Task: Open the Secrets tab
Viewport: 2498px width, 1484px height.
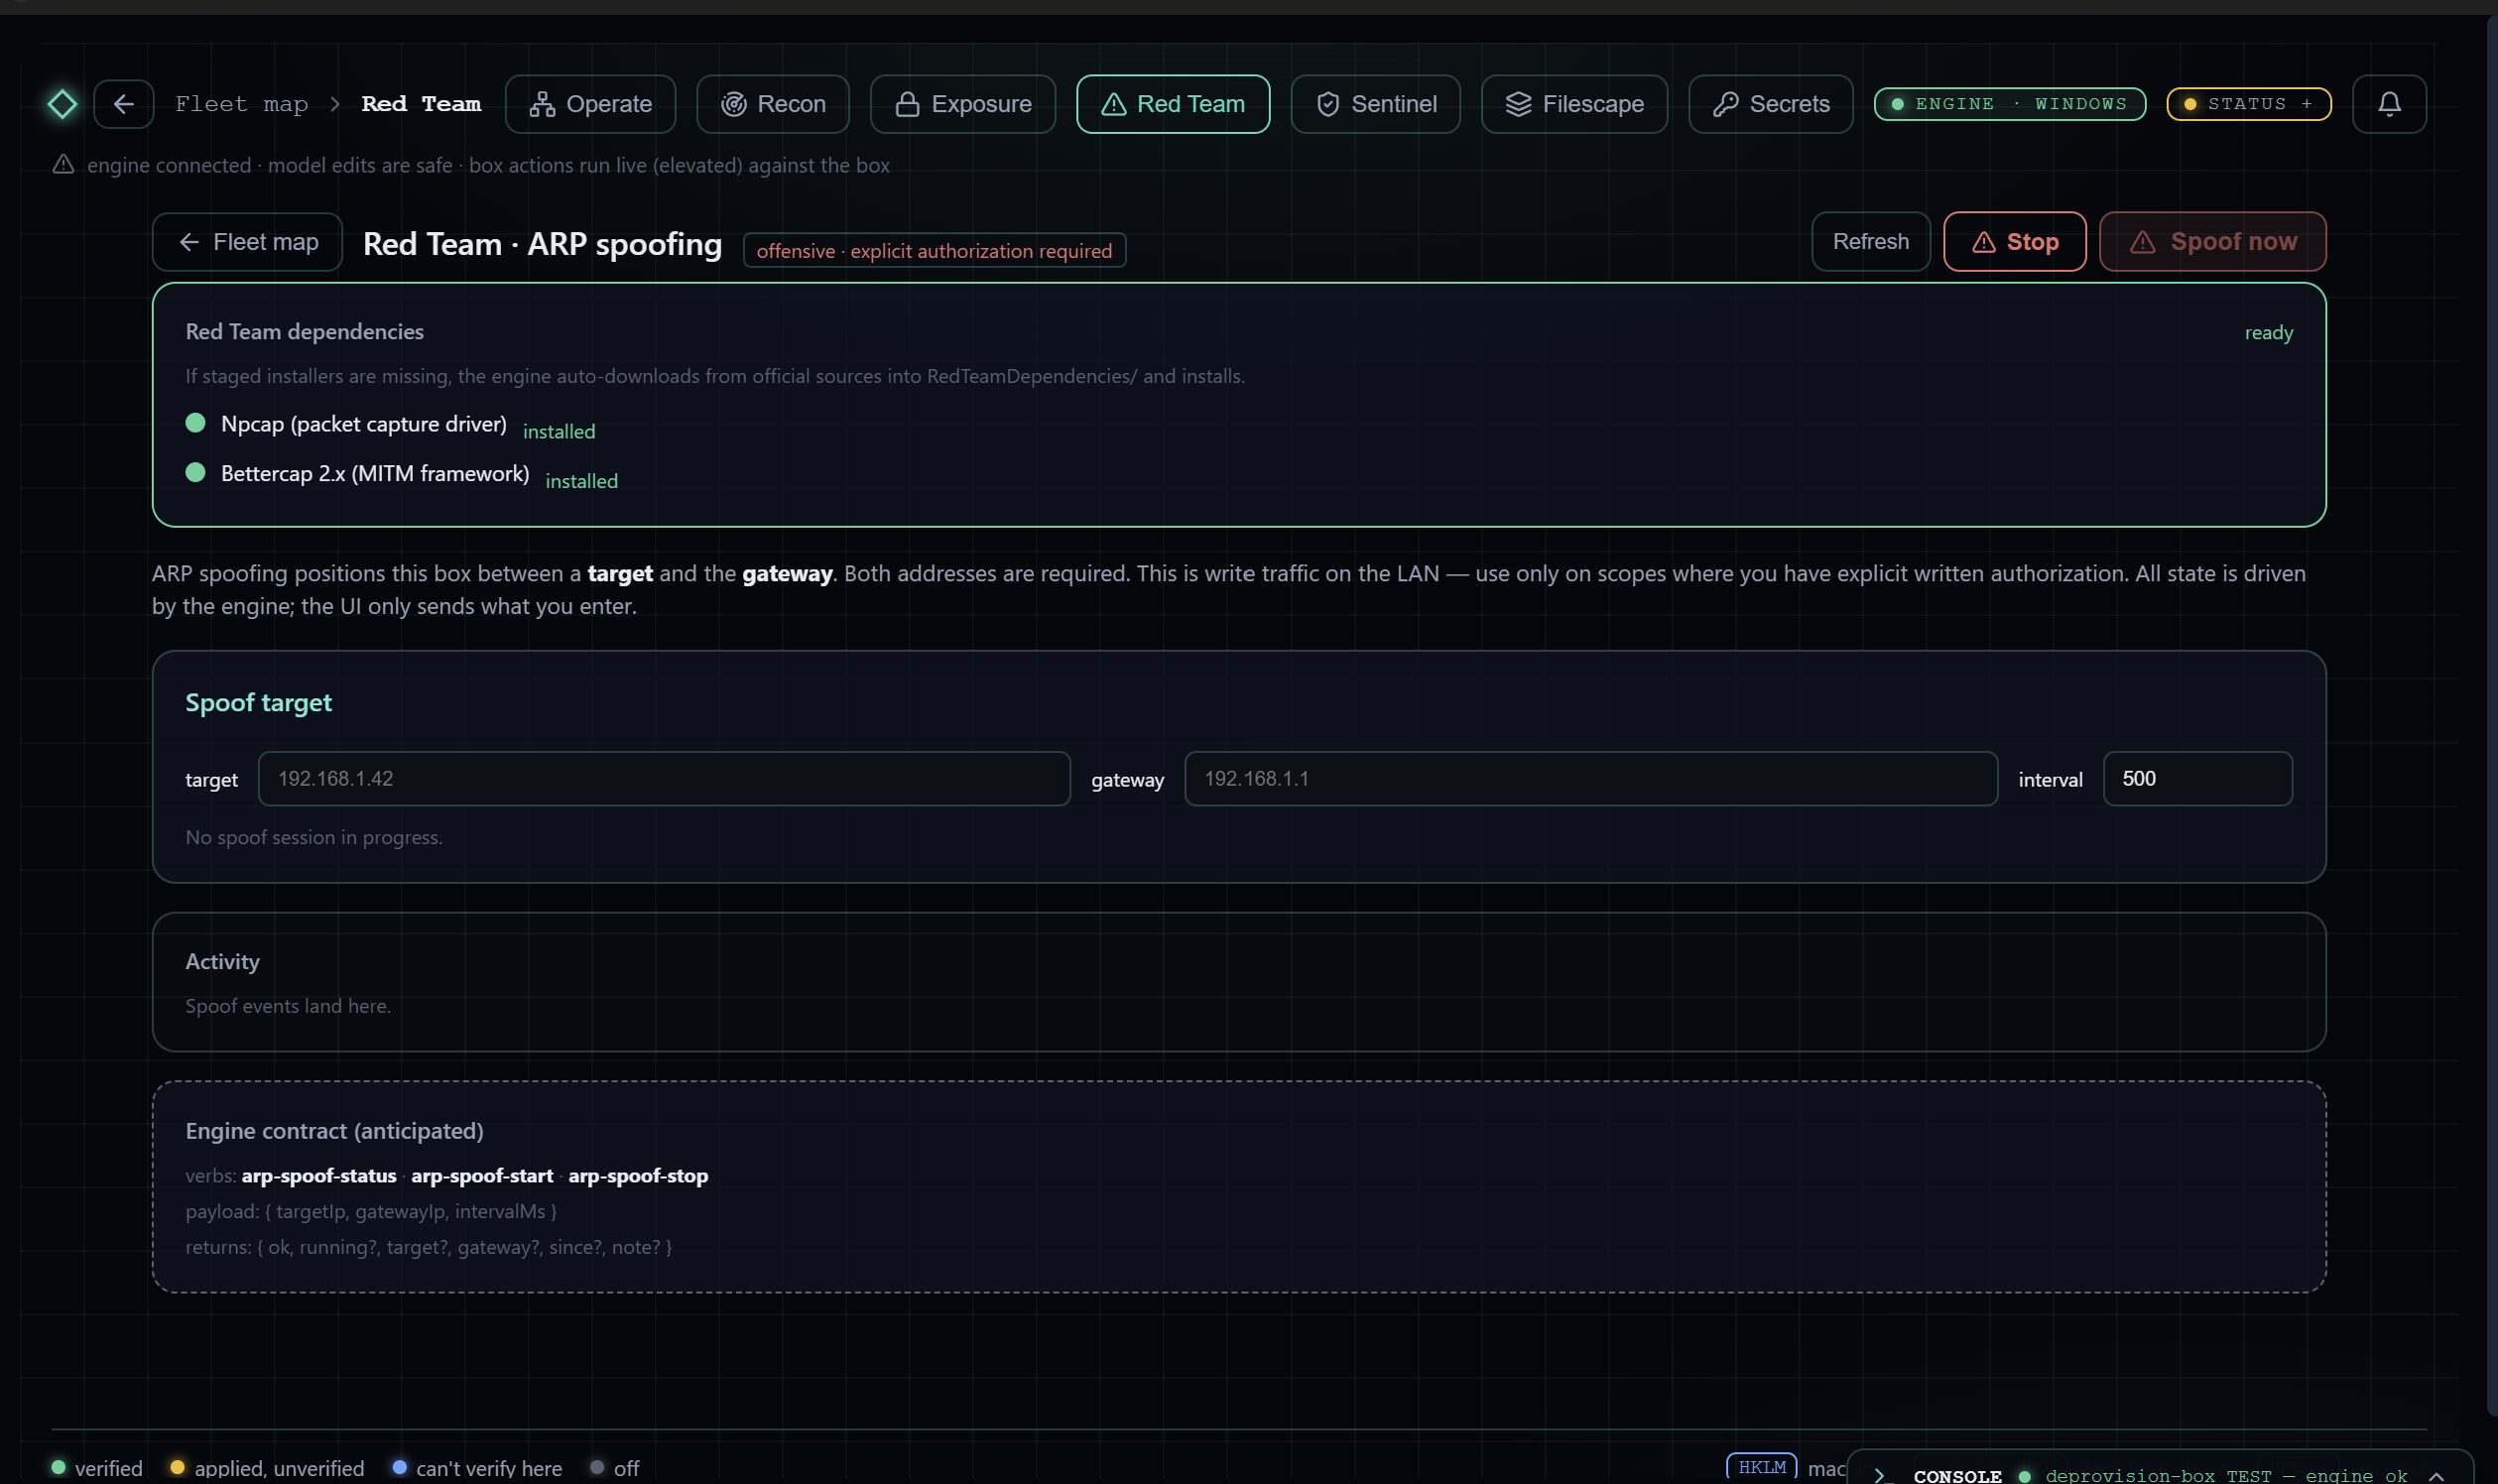Action: click(x=1770, y=104)
